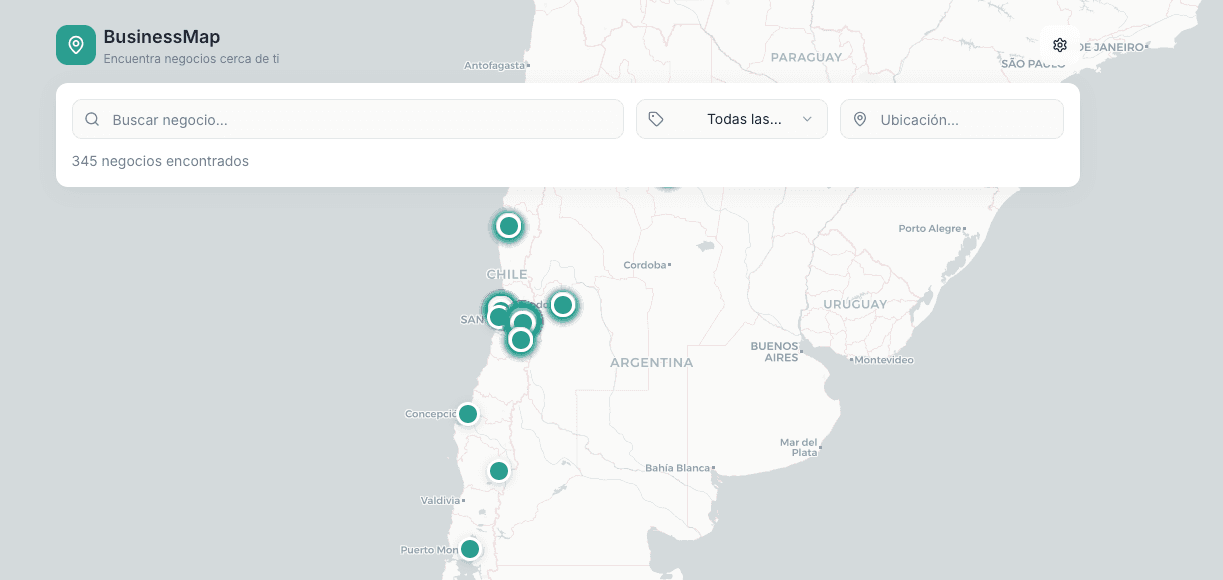Image resolution: width=1223 pixels, height=580 pixels.
Task: Expand the chevron on the category filter
Action: (x=807, y=118)
